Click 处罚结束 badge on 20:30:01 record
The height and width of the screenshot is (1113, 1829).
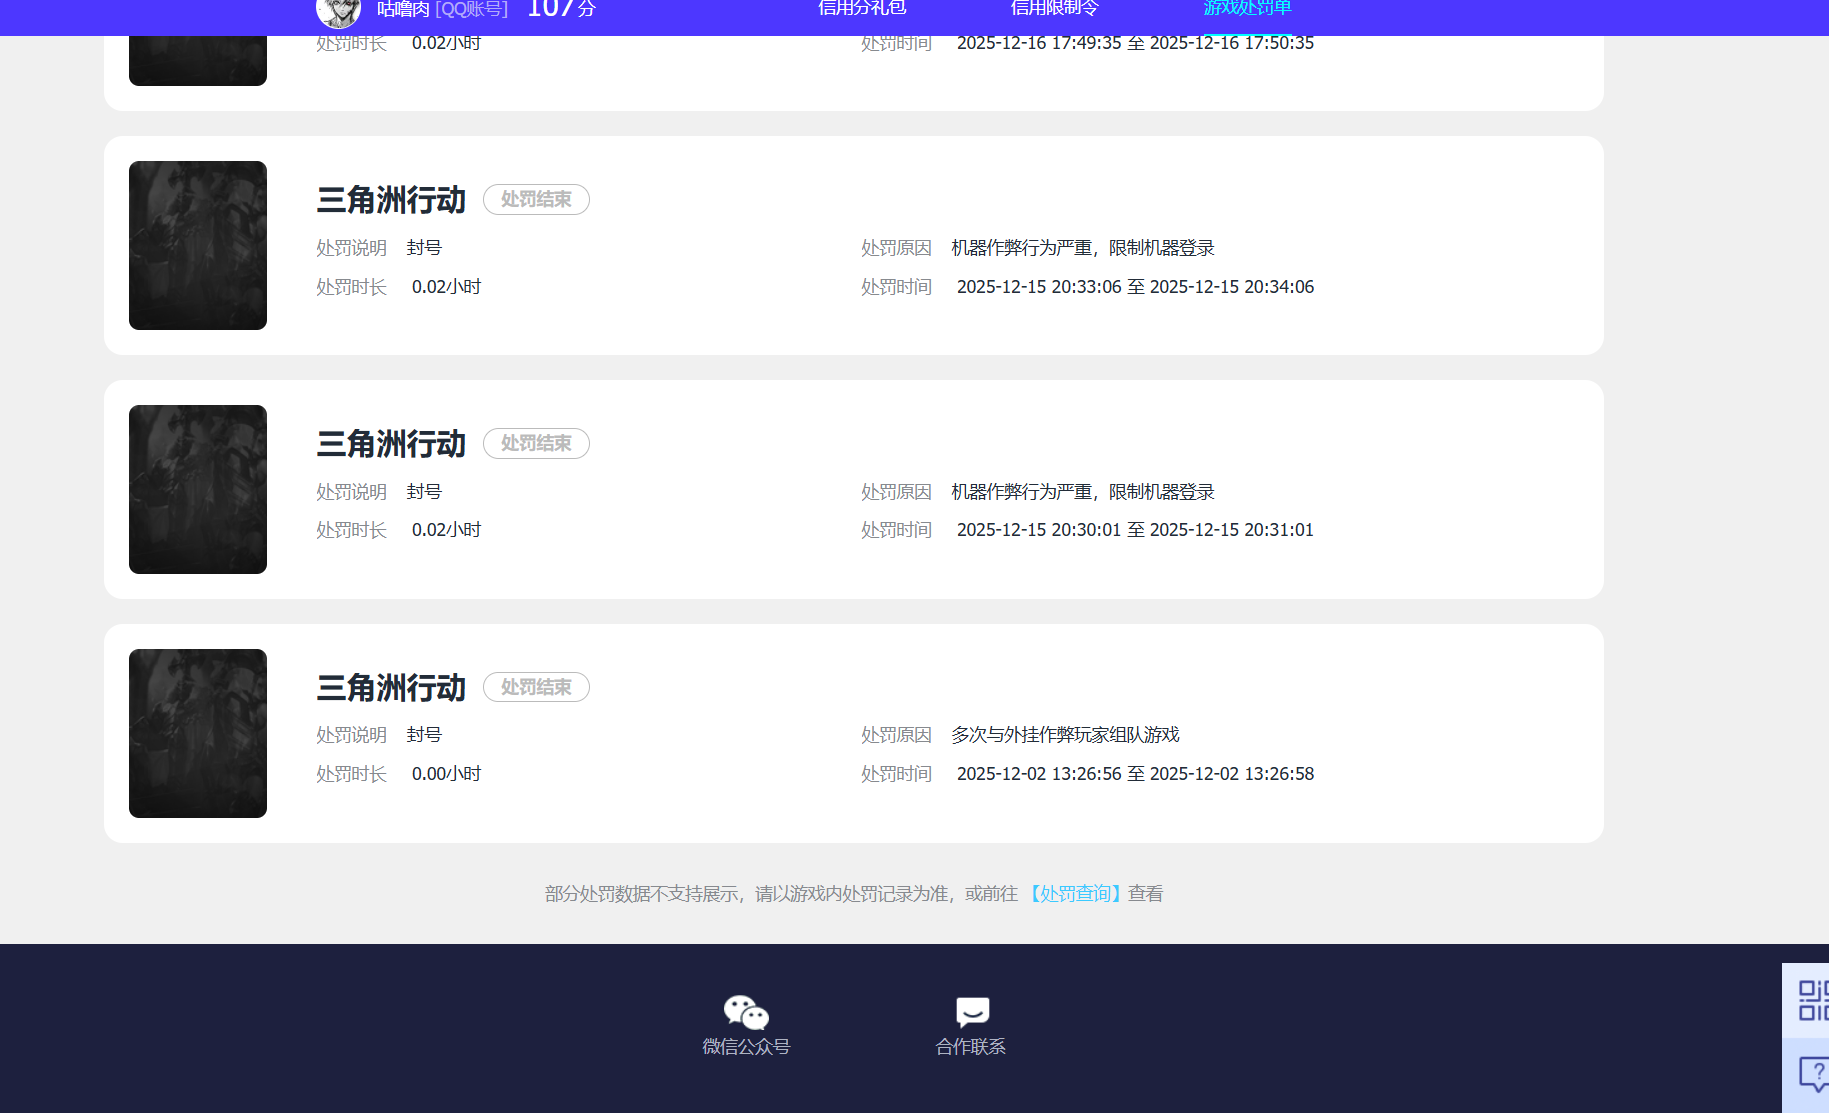(x=536, y=443)
